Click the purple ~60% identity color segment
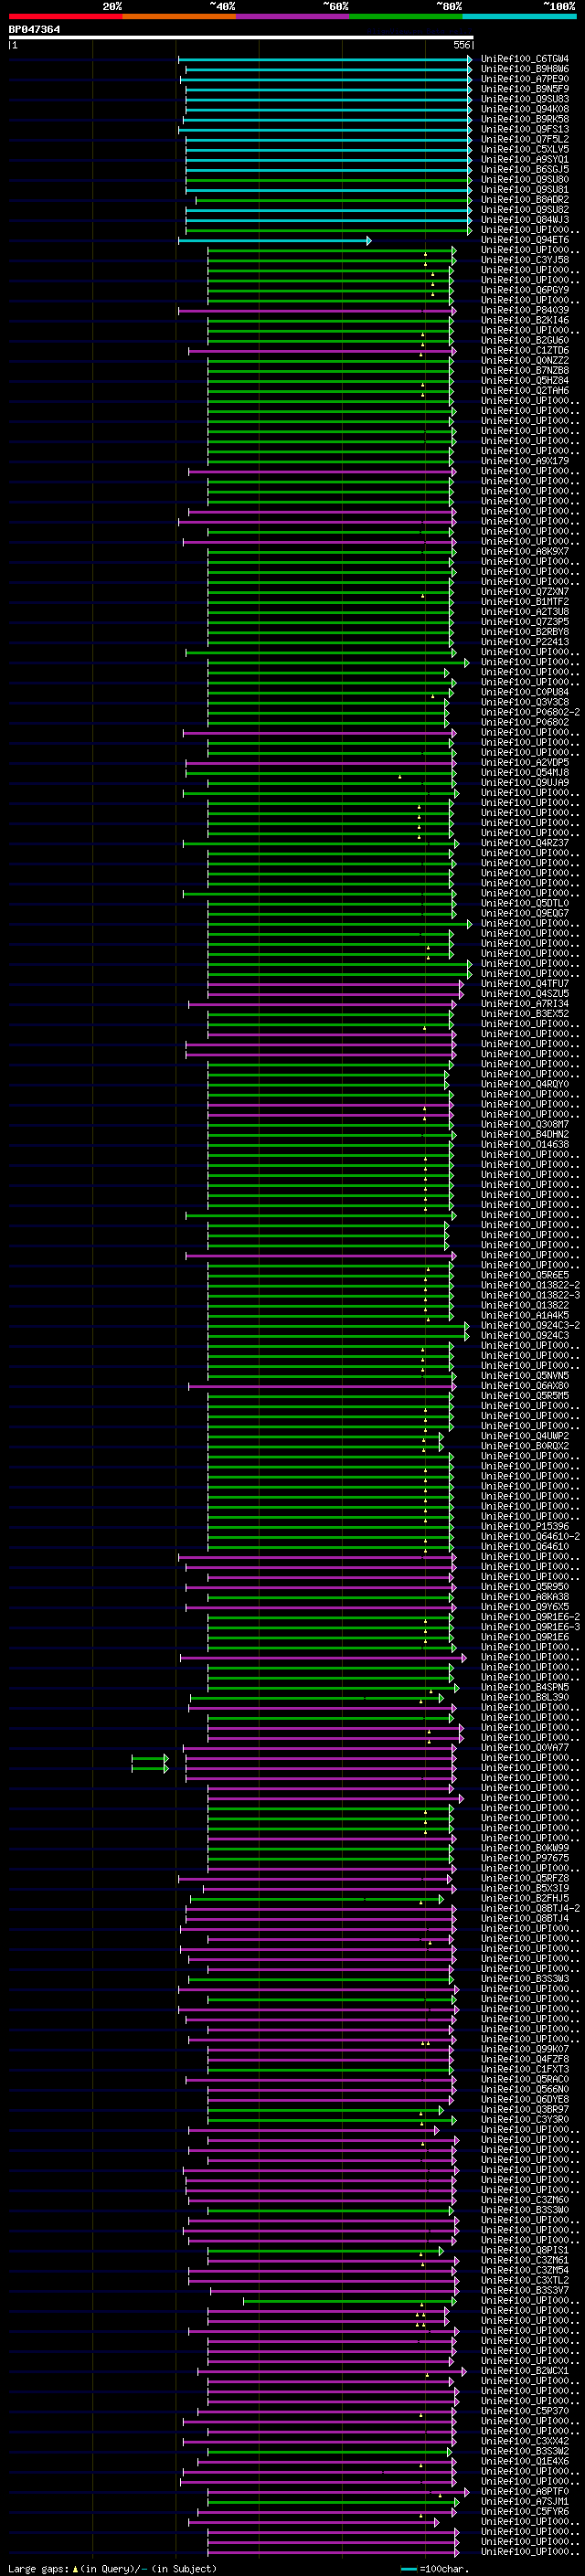585x2576 pixels. click(293, 17)
